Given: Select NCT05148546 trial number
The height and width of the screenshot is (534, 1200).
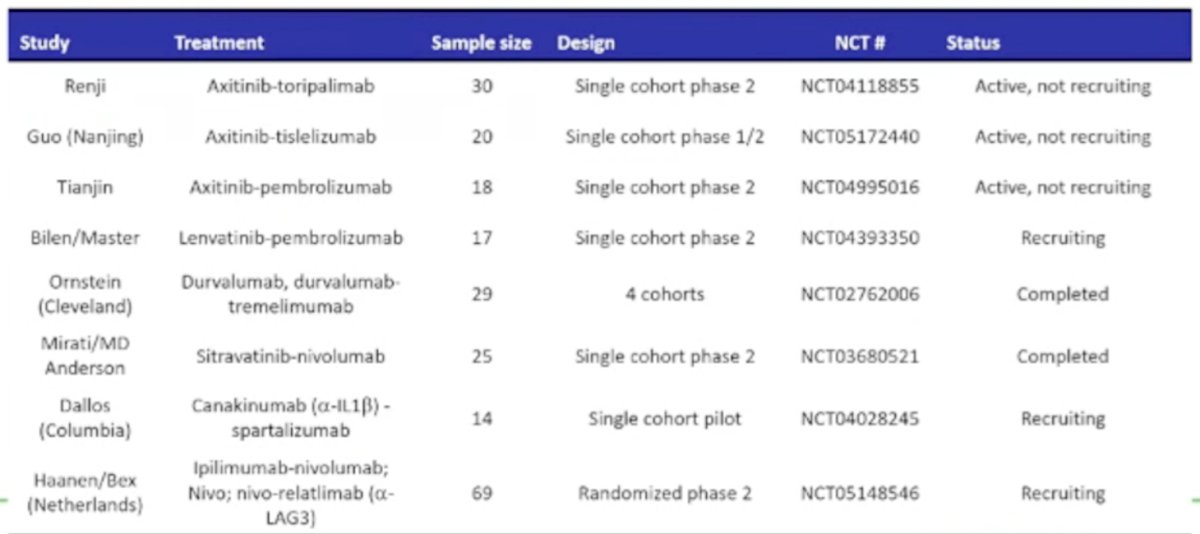Looking at the screenshot, I should point(860,493).
